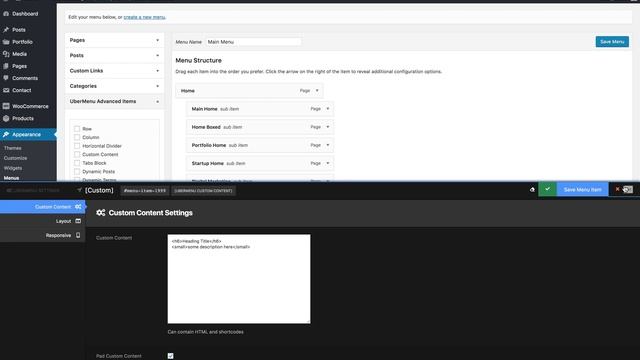Click the Comments menu label in sidebar
This screenshot has width=640, height=360.
25,78
